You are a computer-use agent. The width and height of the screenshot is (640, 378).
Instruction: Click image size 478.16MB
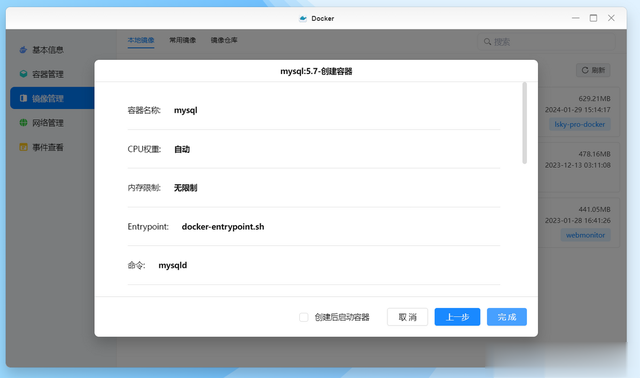pyautogui.click(x=594, y=154)
